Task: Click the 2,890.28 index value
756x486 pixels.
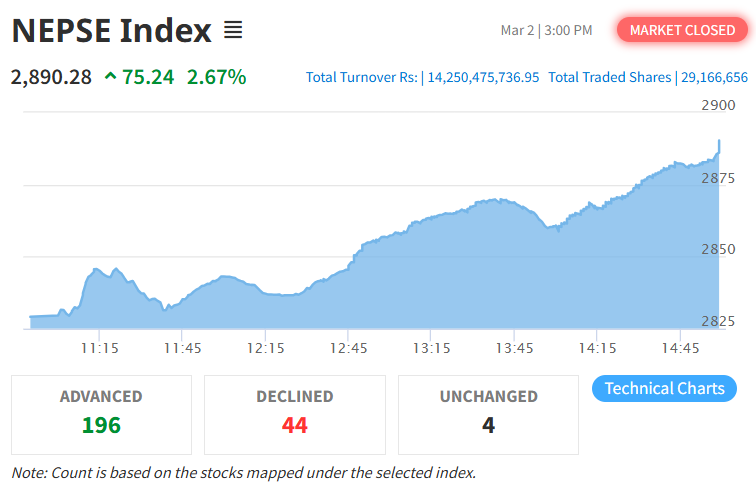Action: pyautogui.click(x=50, y=76)
